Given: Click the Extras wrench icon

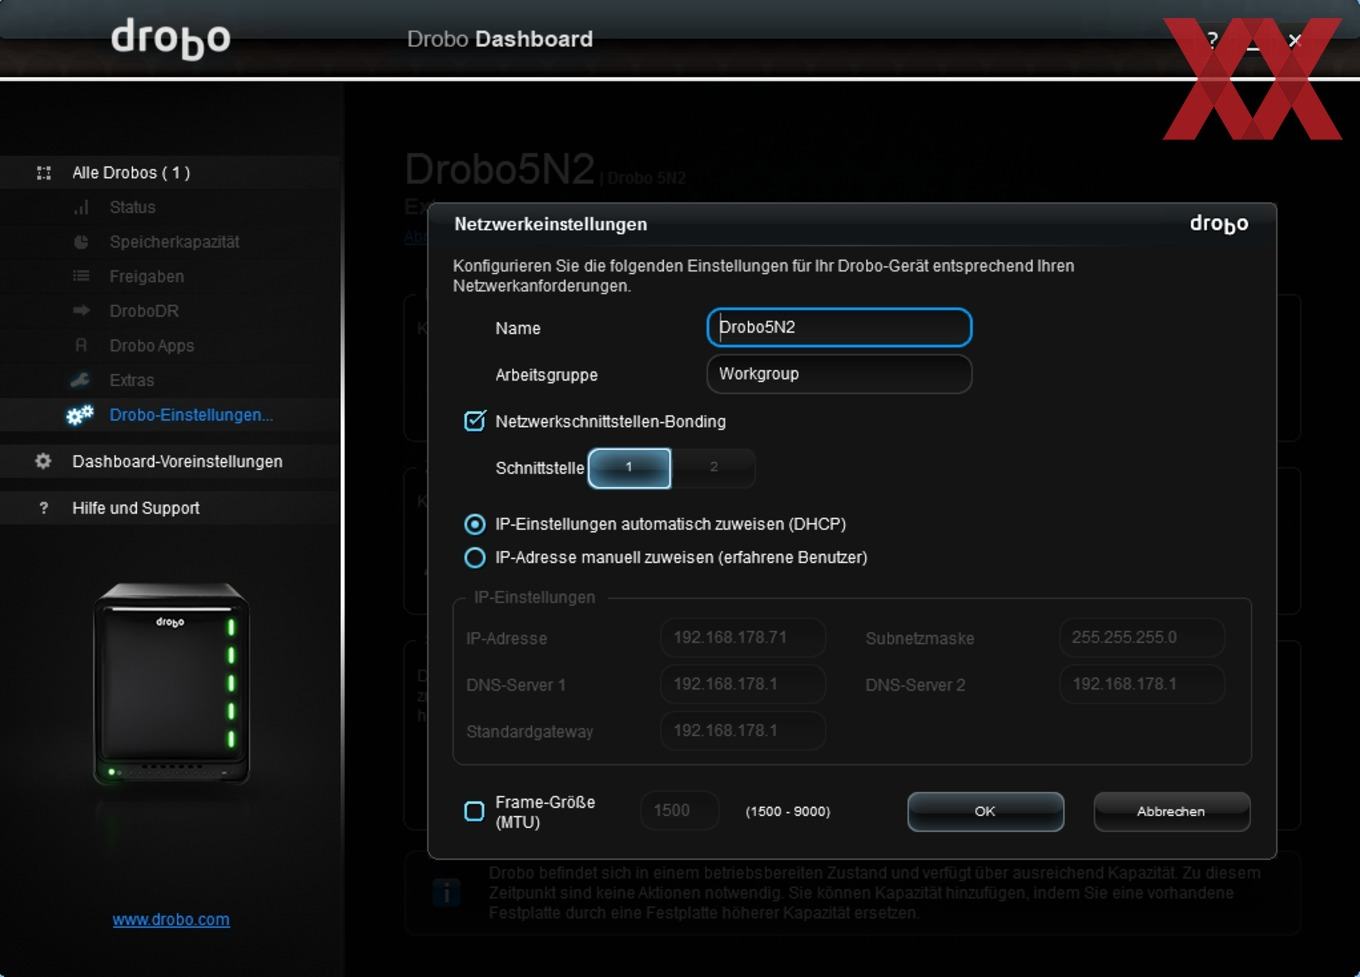Looking at the screenshot, I should point(80,380).
